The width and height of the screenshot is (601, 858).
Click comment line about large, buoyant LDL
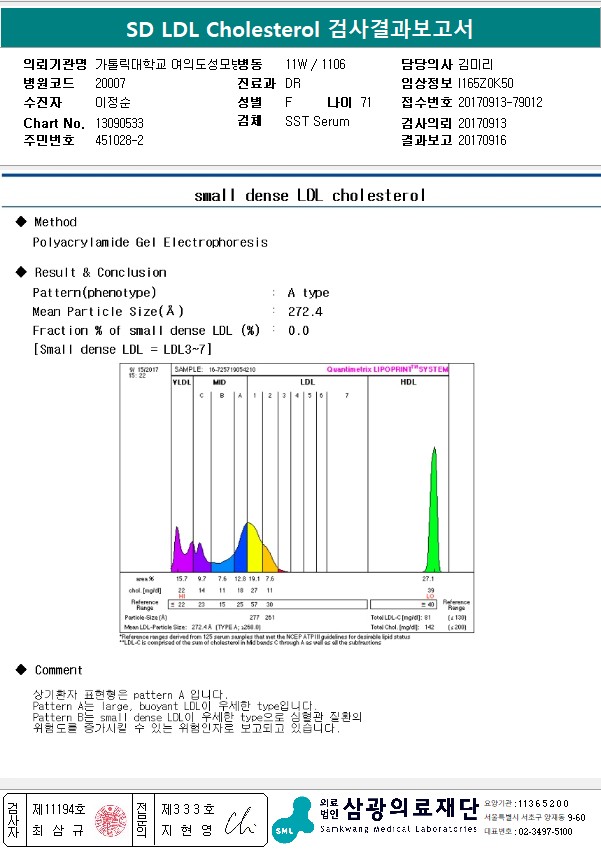point(175,706)
